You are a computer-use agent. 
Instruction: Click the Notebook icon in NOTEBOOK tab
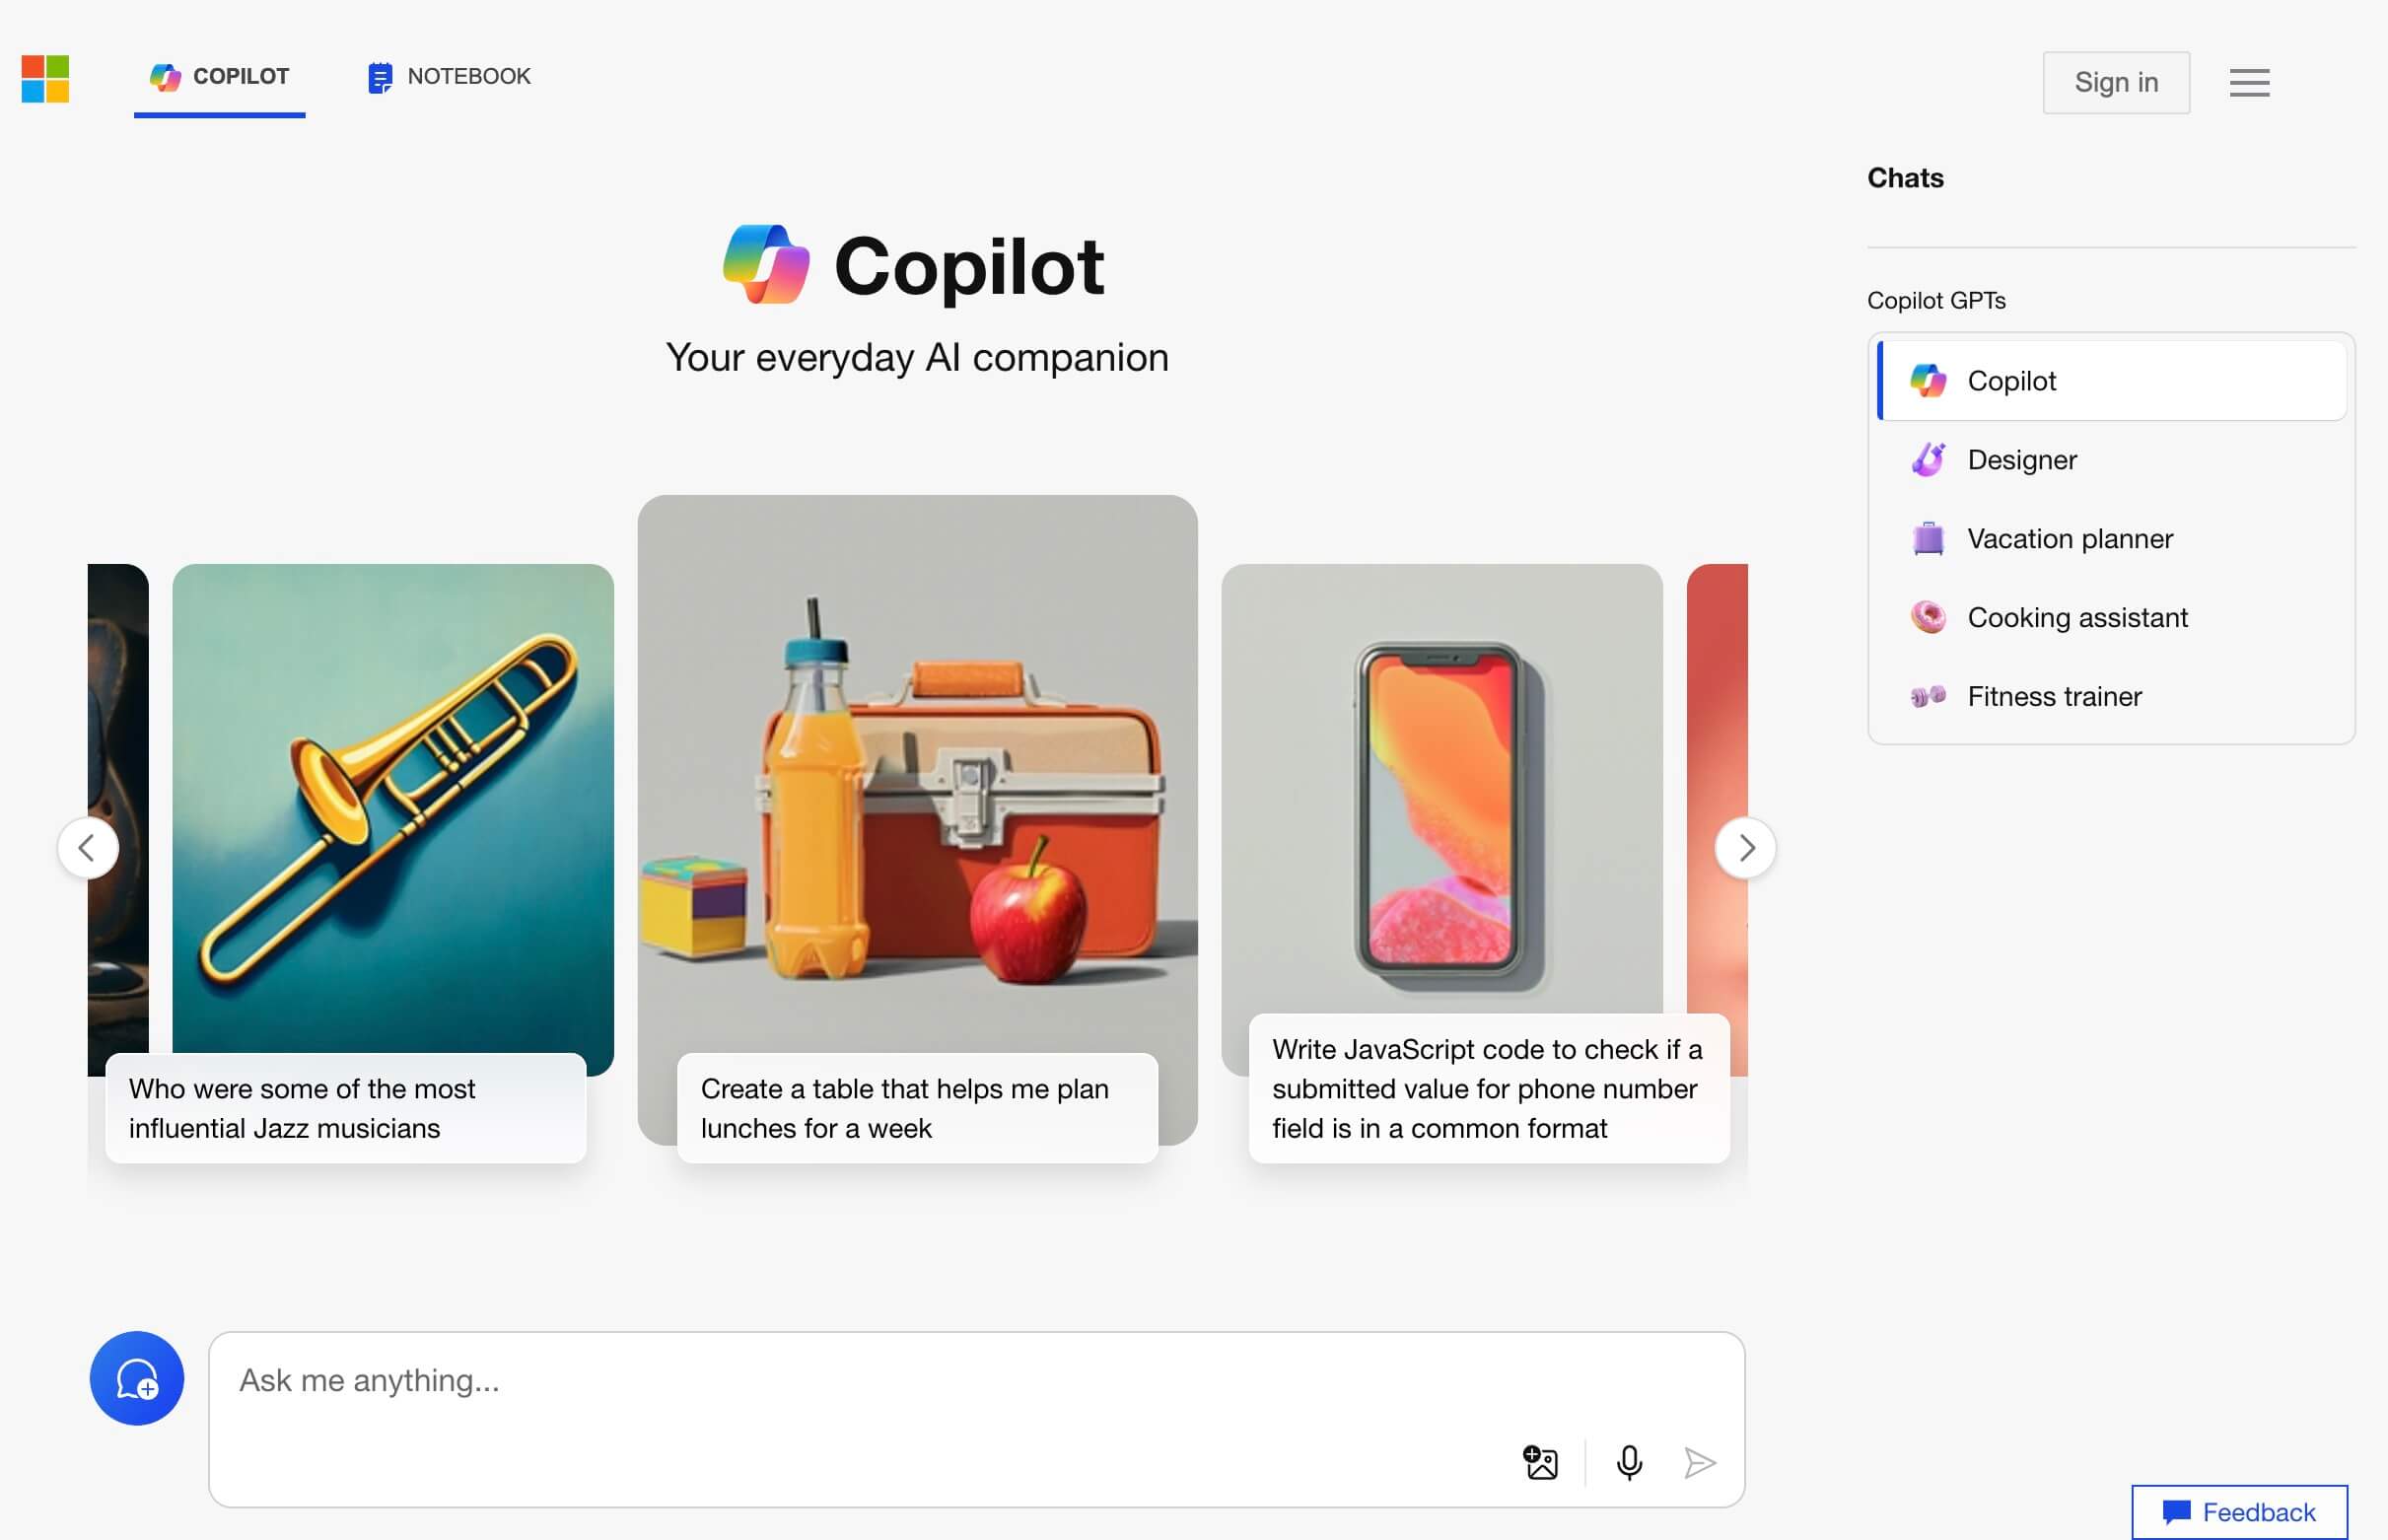[x=380, y=77]
